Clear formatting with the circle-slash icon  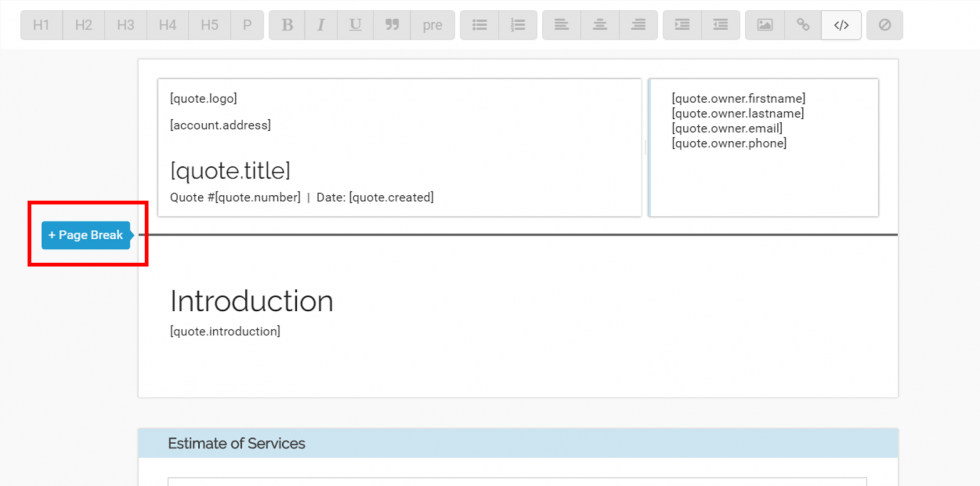(x=884, y=25)
